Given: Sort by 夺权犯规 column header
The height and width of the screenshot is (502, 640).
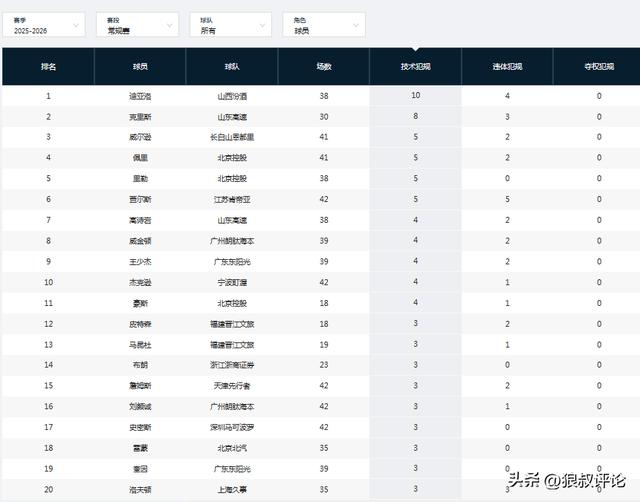Looking at the screenshot, I should pos(599,67).
